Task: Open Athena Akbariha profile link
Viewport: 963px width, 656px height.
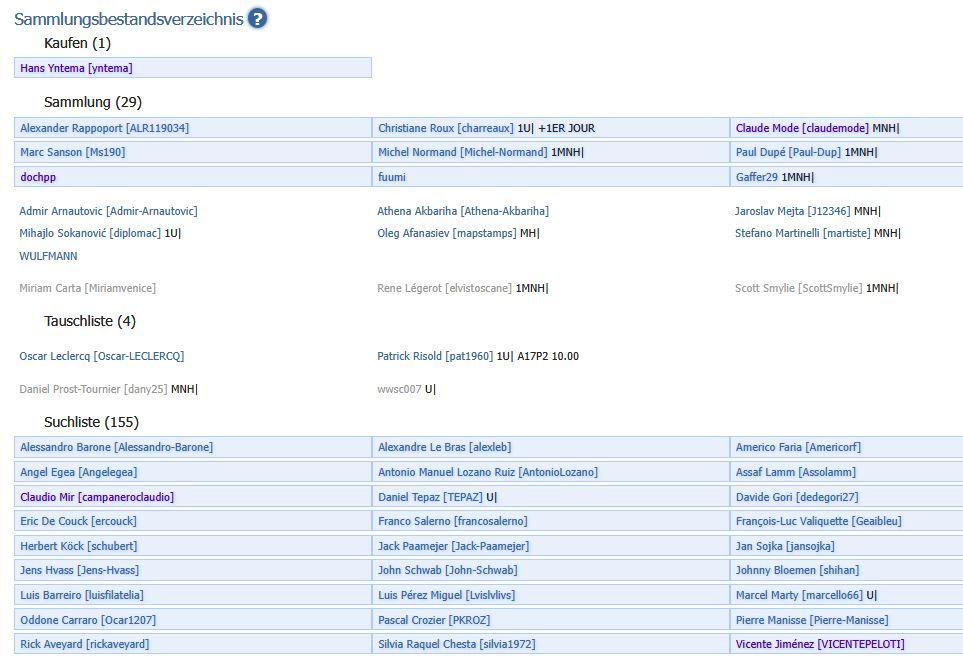Action: [462, 211]
